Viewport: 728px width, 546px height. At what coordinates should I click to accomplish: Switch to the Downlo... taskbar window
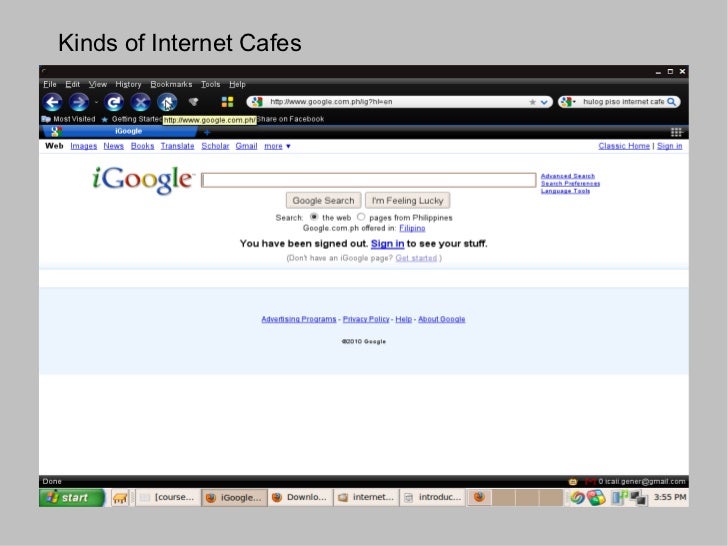click(x=300, y=497)
